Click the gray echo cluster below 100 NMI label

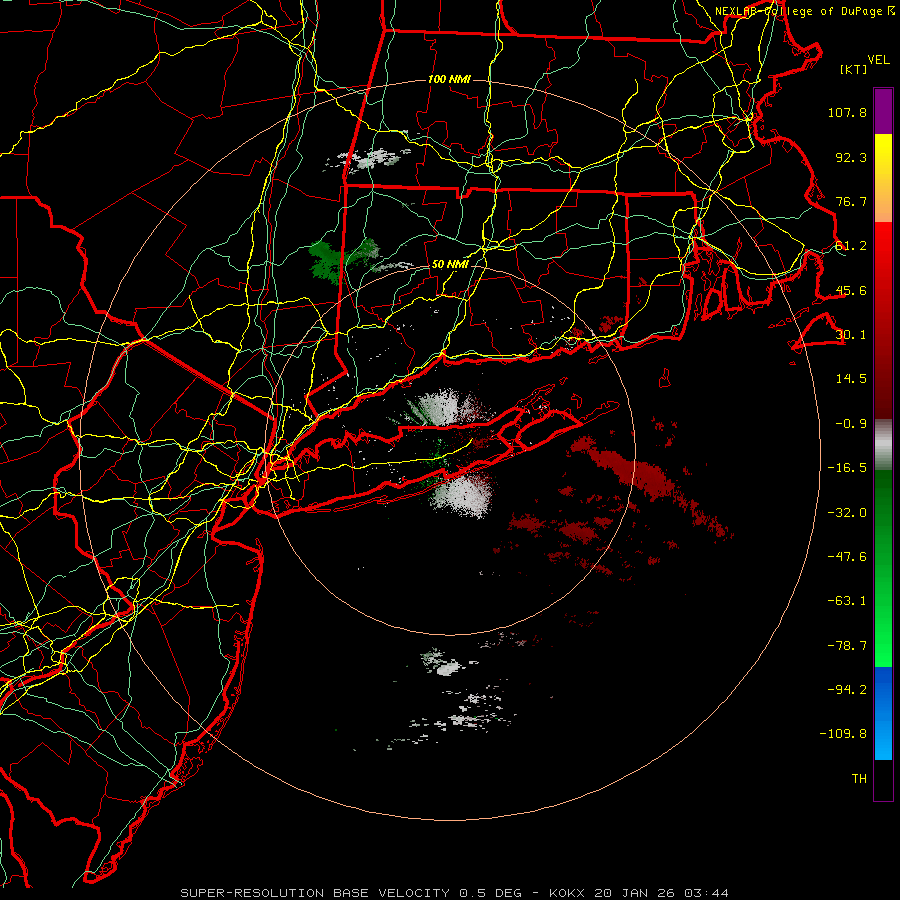367,159
